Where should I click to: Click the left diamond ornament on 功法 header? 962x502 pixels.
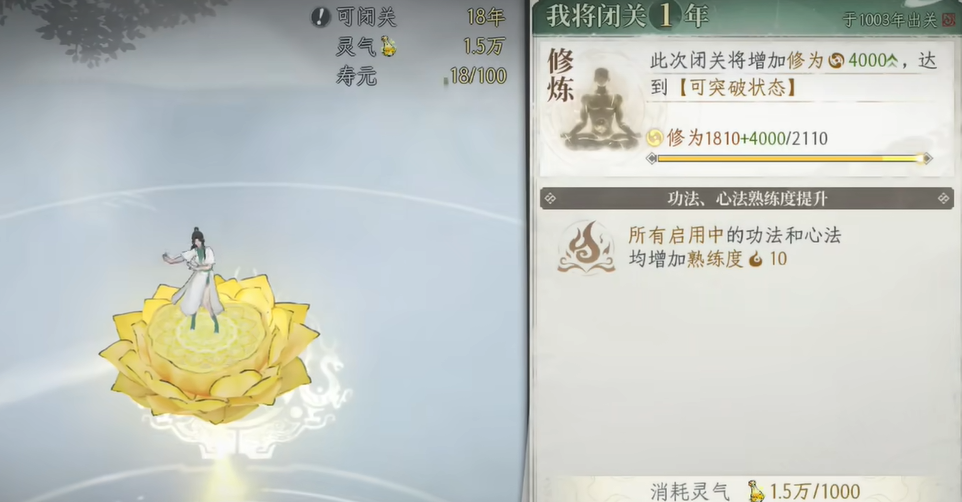point(550,198)
